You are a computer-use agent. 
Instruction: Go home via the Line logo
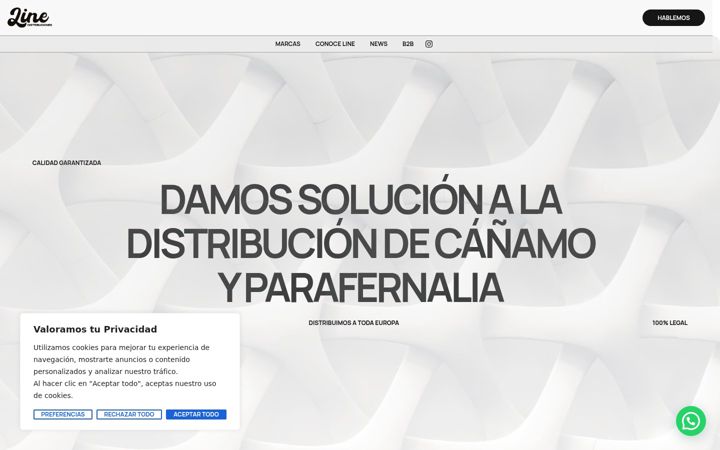click(x=30, y=17)
